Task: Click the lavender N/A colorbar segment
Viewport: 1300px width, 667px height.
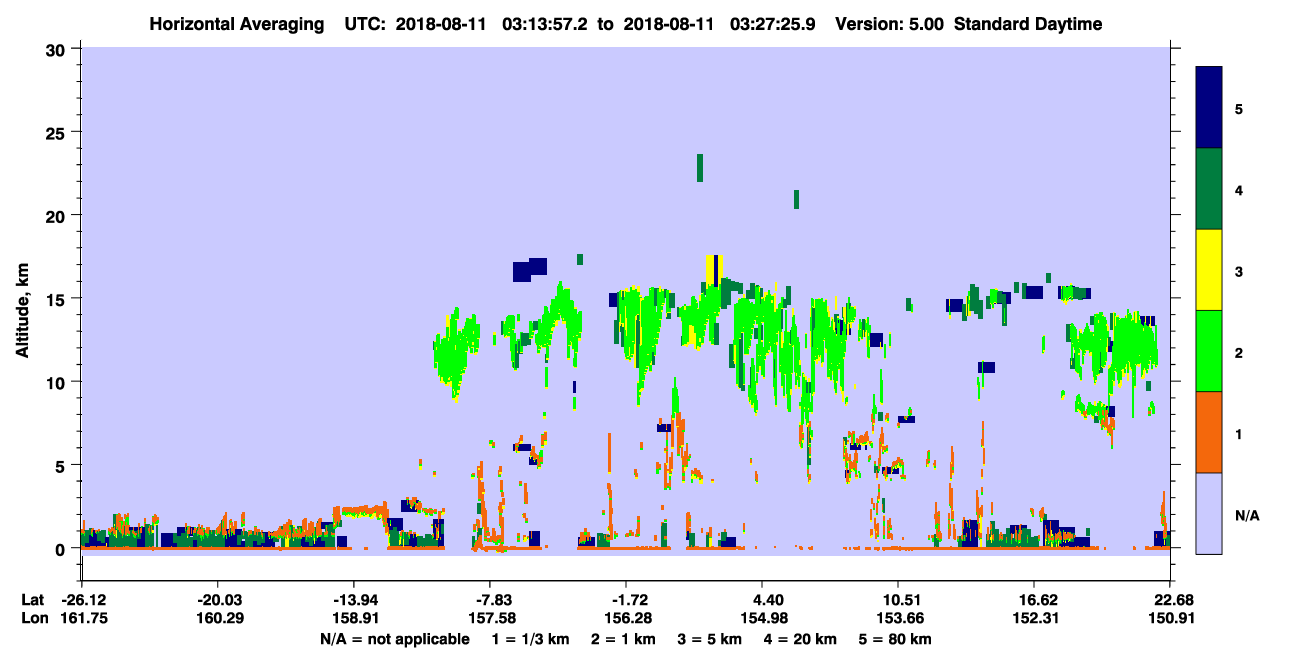Action: point(1209,513)
